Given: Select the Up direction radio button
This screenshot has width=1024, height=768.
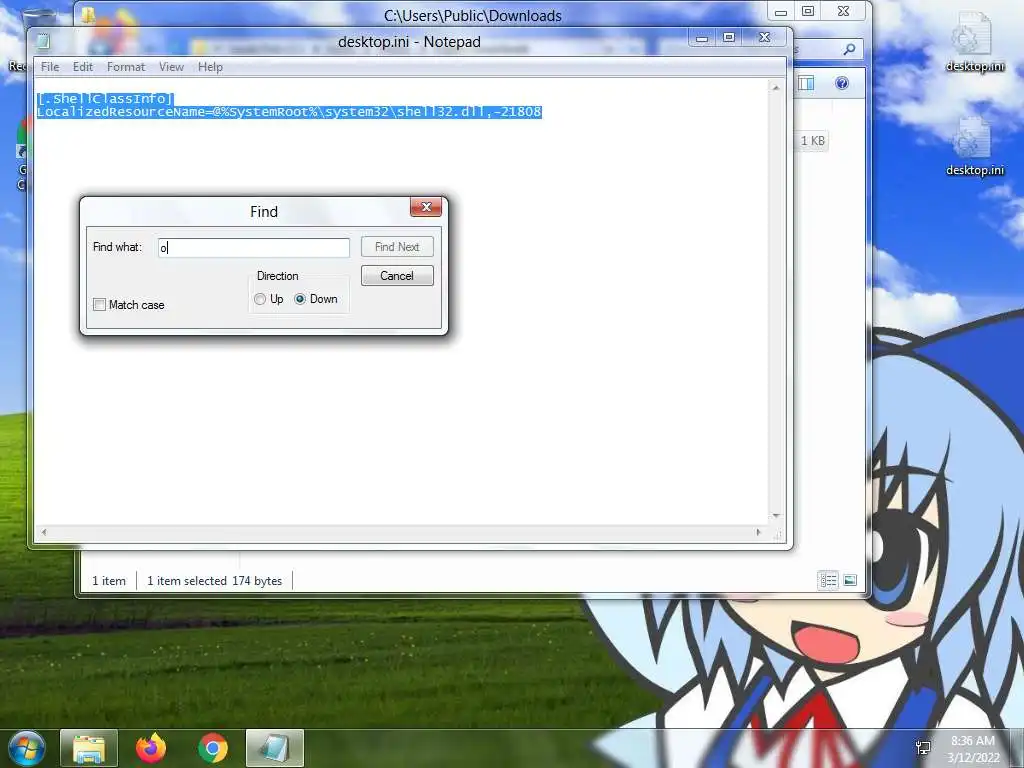Looking at the screenshot, I should pos(260,299).
